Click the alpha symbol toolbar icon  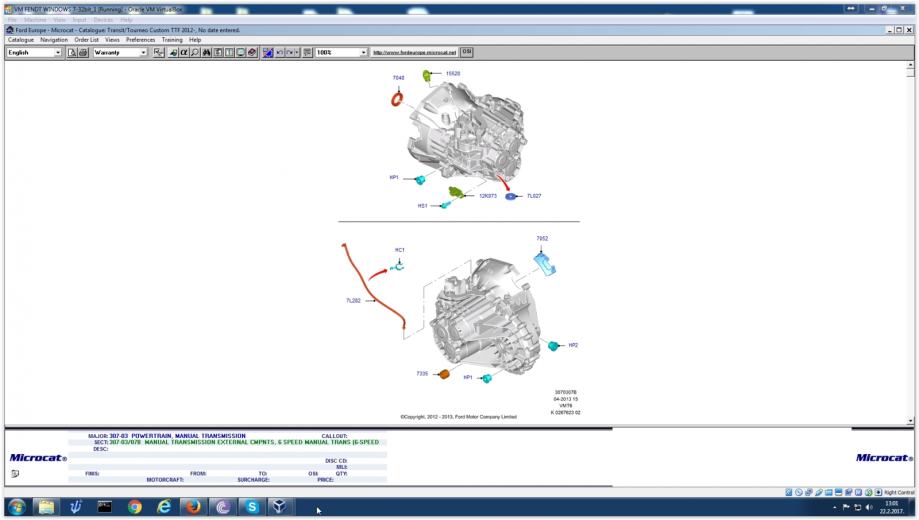pyautogui.click(x=184, y=52)
